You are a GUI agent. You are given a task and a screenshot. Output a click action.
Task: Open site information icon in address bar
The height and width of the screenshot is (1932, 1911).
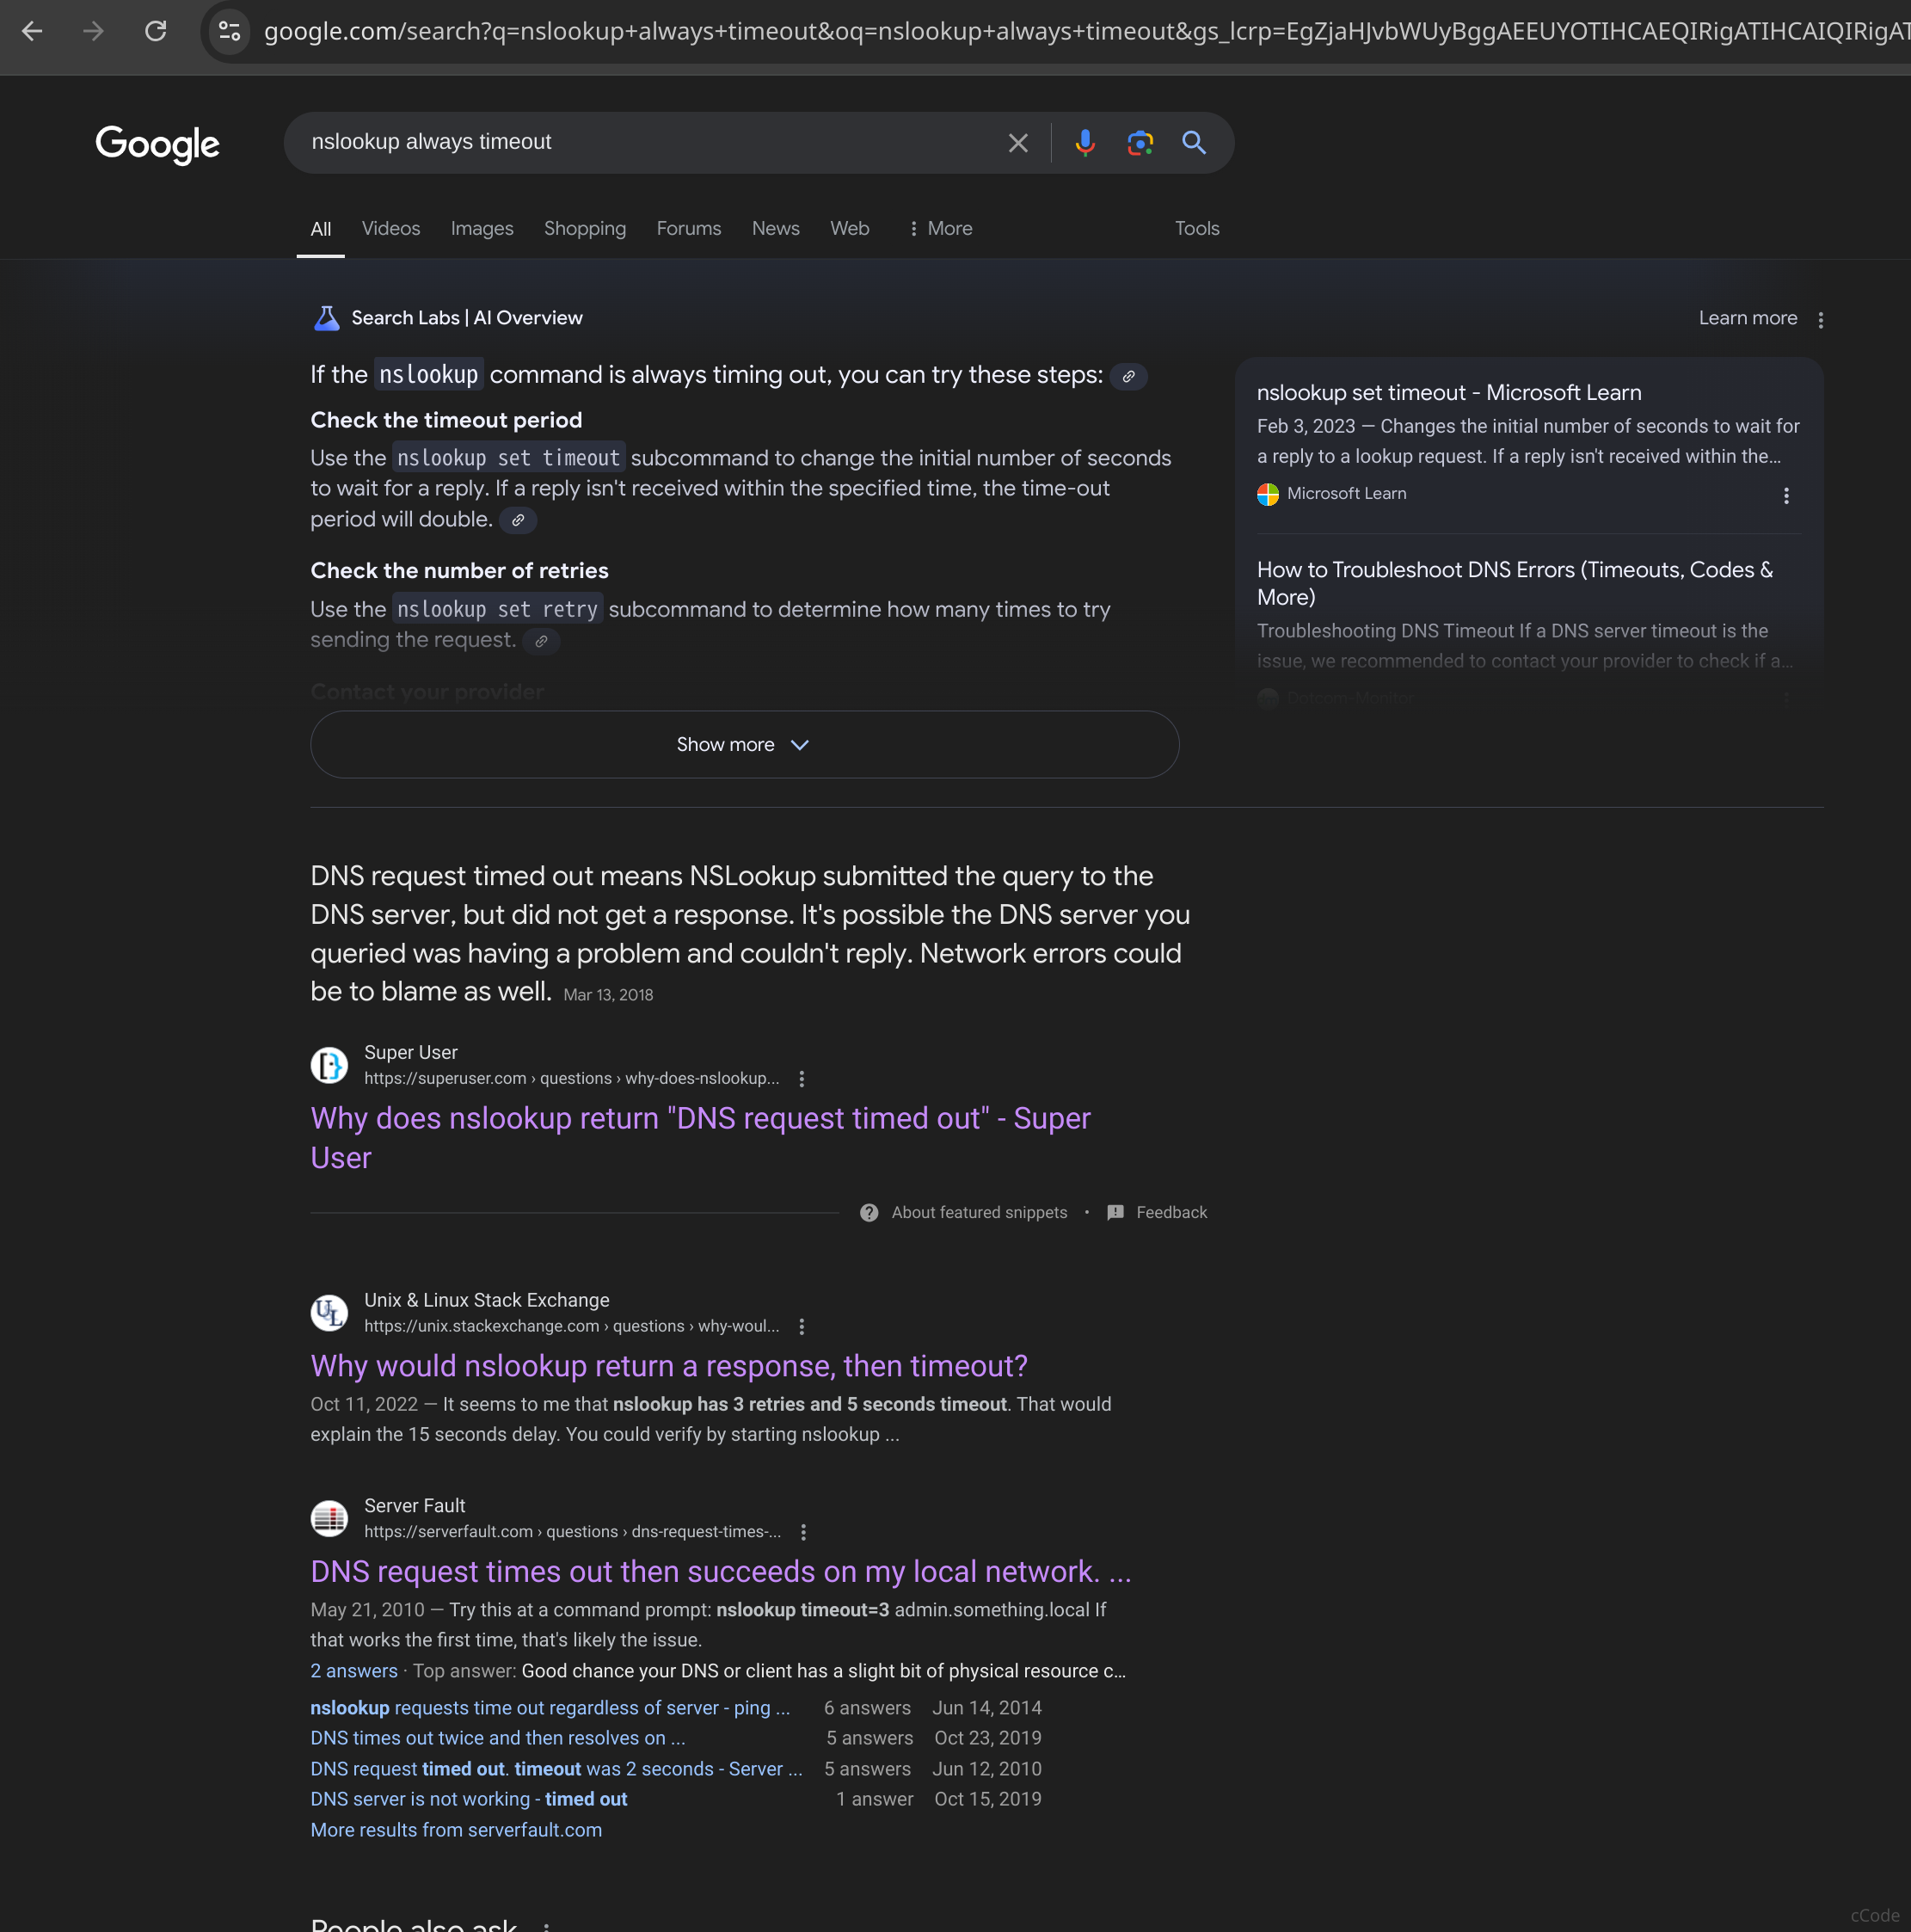pos(229,31)
